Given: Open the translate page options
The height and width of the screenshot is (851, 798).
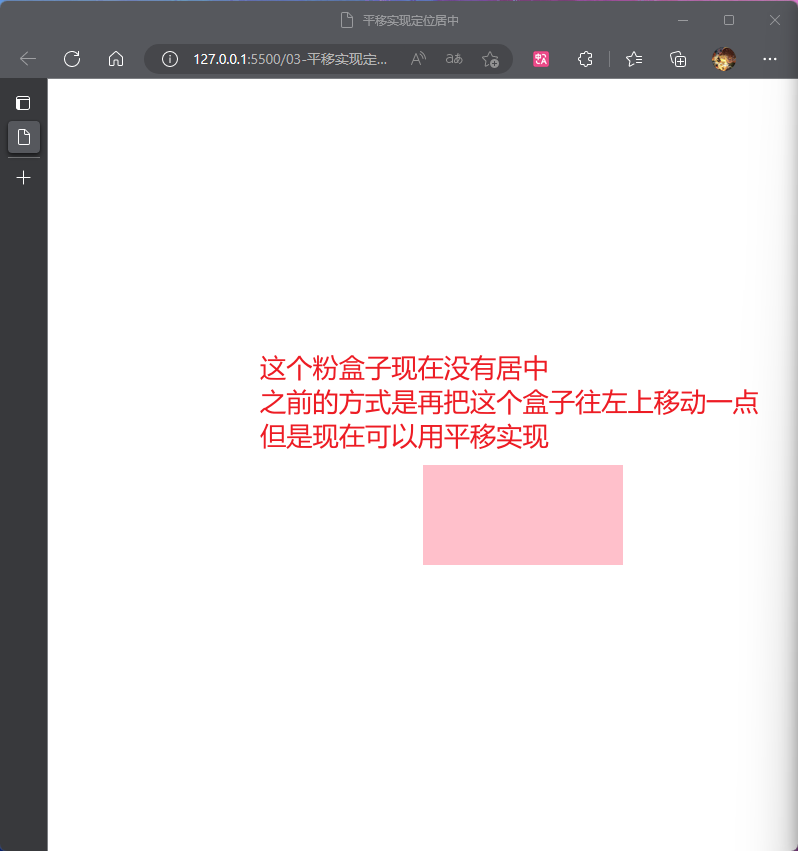Looking at the screenshot, I should (x=454, y=59).
